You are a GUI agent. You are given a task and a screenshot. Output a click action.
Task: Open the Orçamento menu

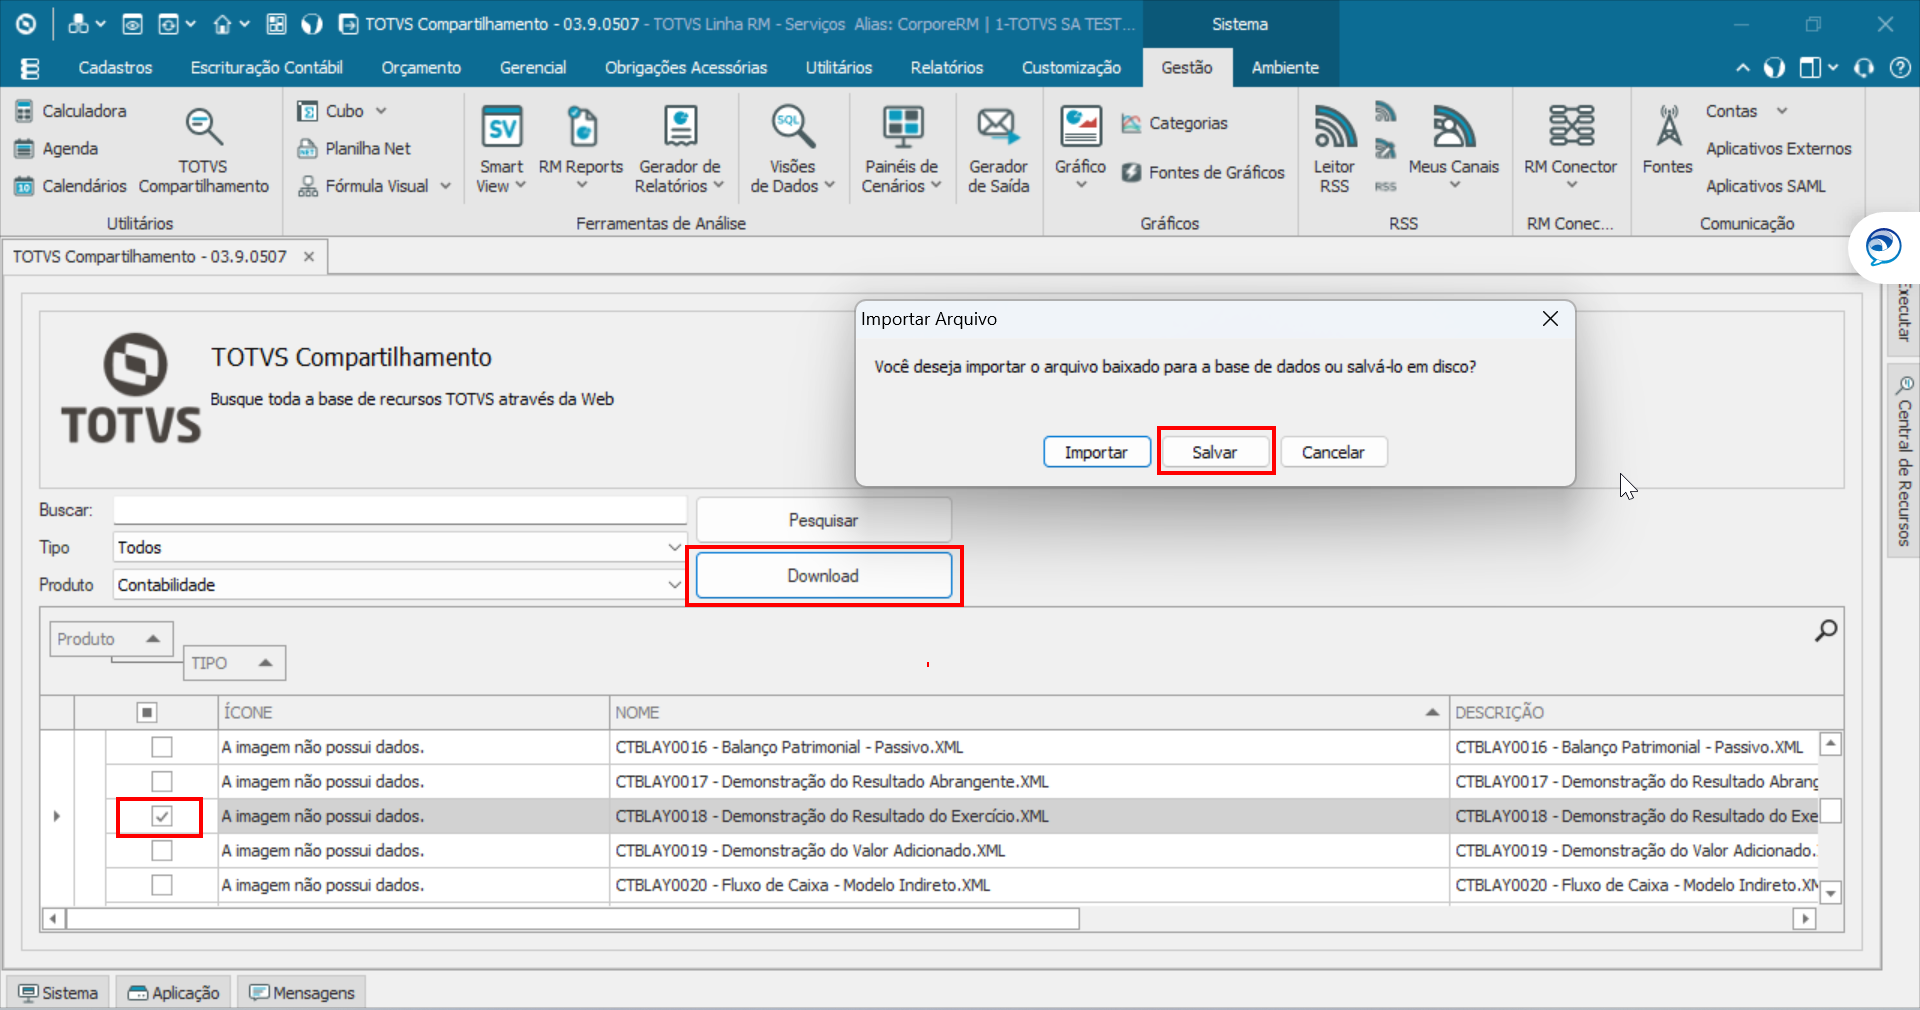[x=421, y=68]
